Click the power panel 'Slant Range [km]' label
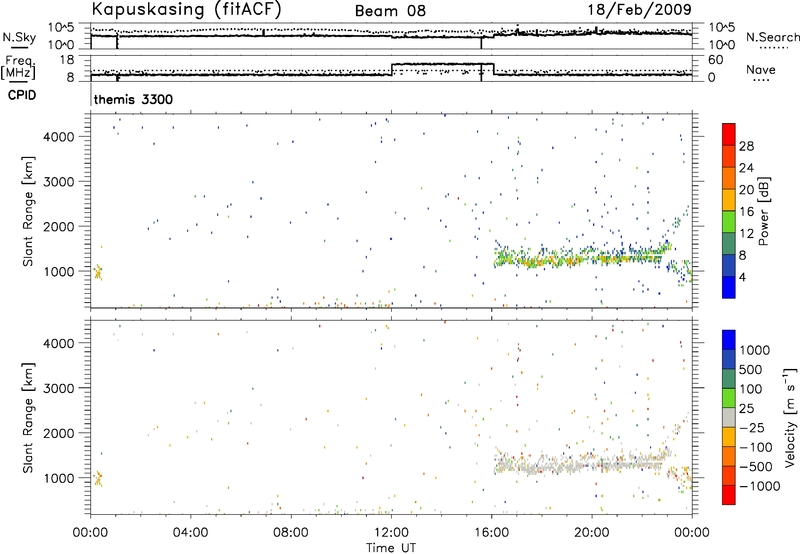This screenshot has height=554, width=800. 28,211
